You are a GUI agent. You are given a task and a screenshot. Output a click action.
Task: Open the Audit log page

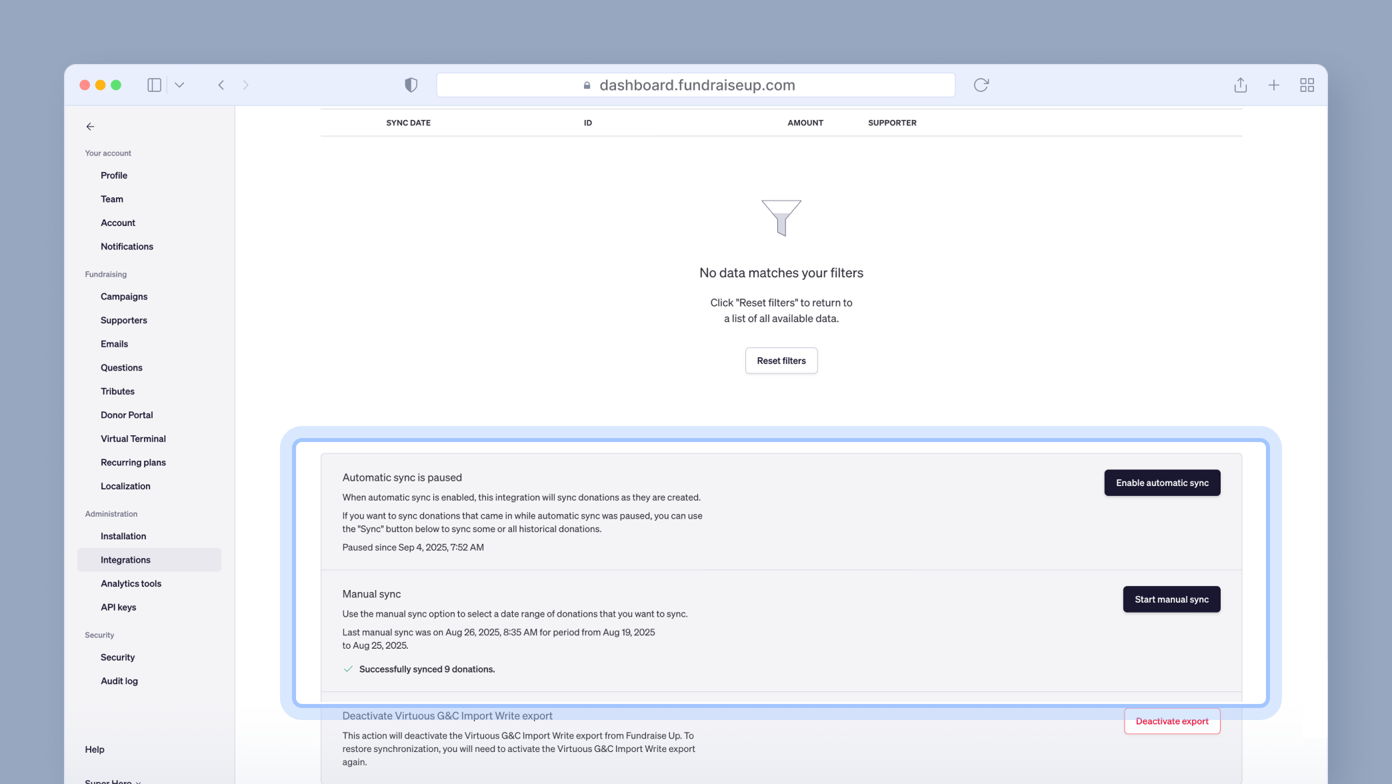(119, 681)
